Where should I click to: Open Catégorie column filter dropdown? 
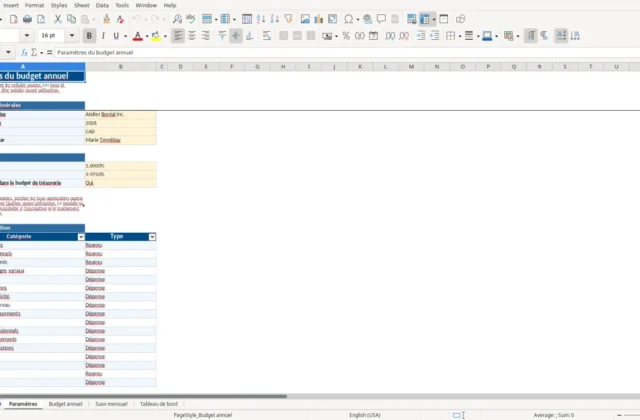[81, 237]
